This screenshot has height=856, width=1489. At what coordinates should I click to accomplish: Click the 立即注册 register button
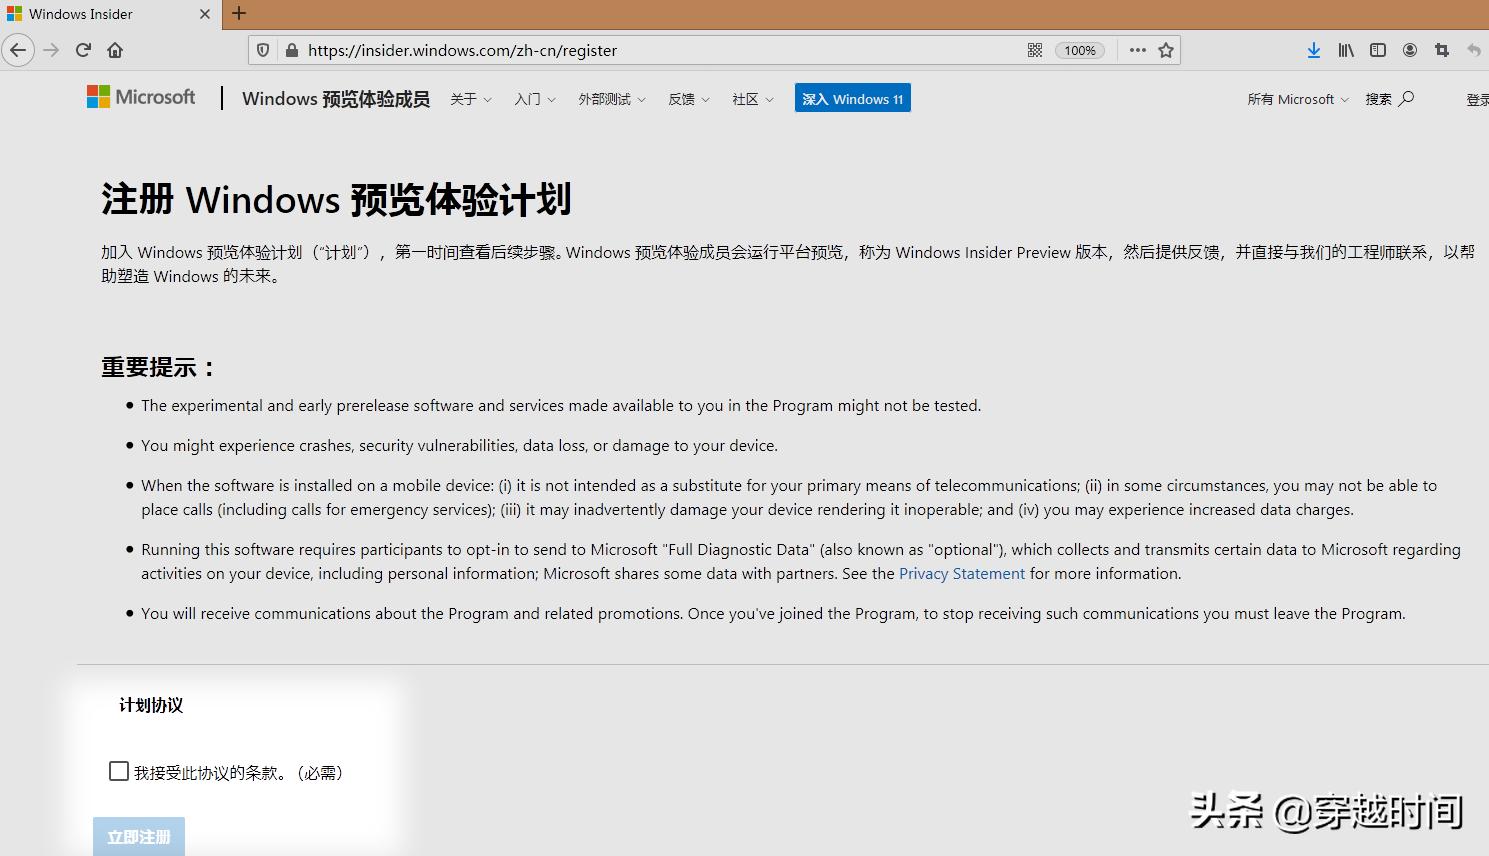tap(138, 837)
